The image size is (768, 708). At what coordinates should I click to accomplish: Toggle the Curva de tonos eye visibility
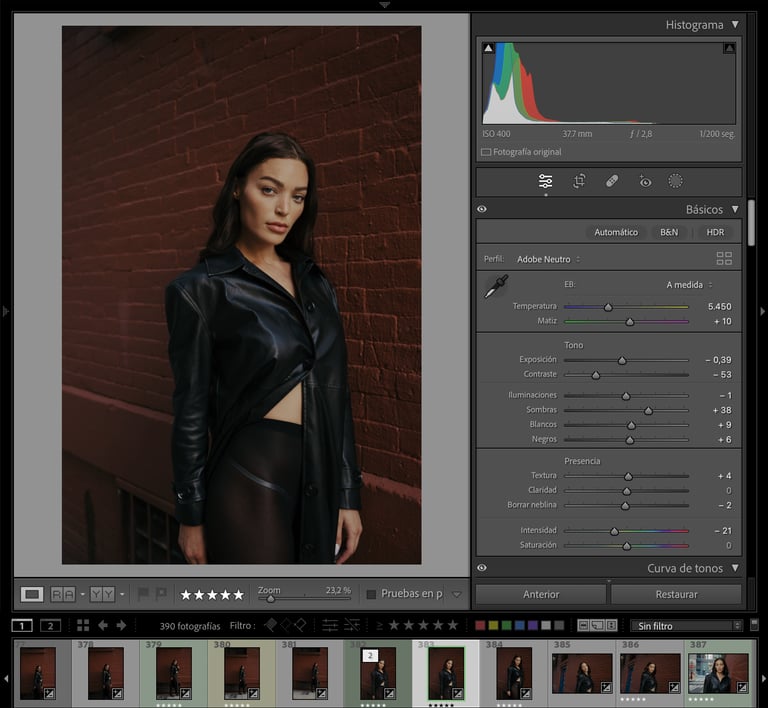(x=482, y=568)
